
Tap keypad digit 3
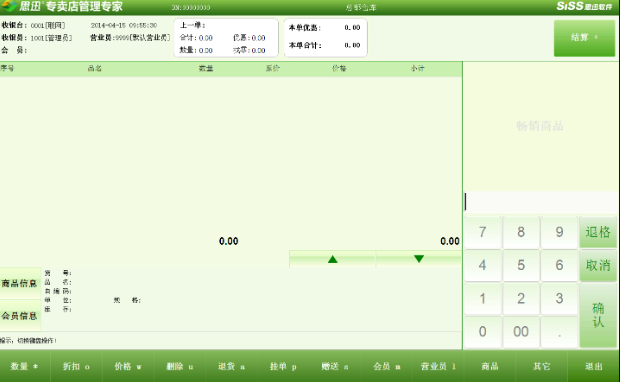559,299
